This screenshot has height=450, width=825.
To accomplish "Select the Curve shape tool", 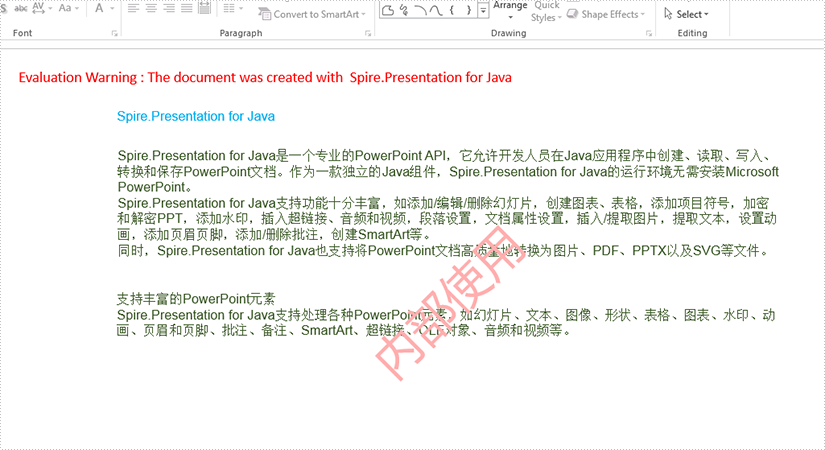I will tap(436, 10).
